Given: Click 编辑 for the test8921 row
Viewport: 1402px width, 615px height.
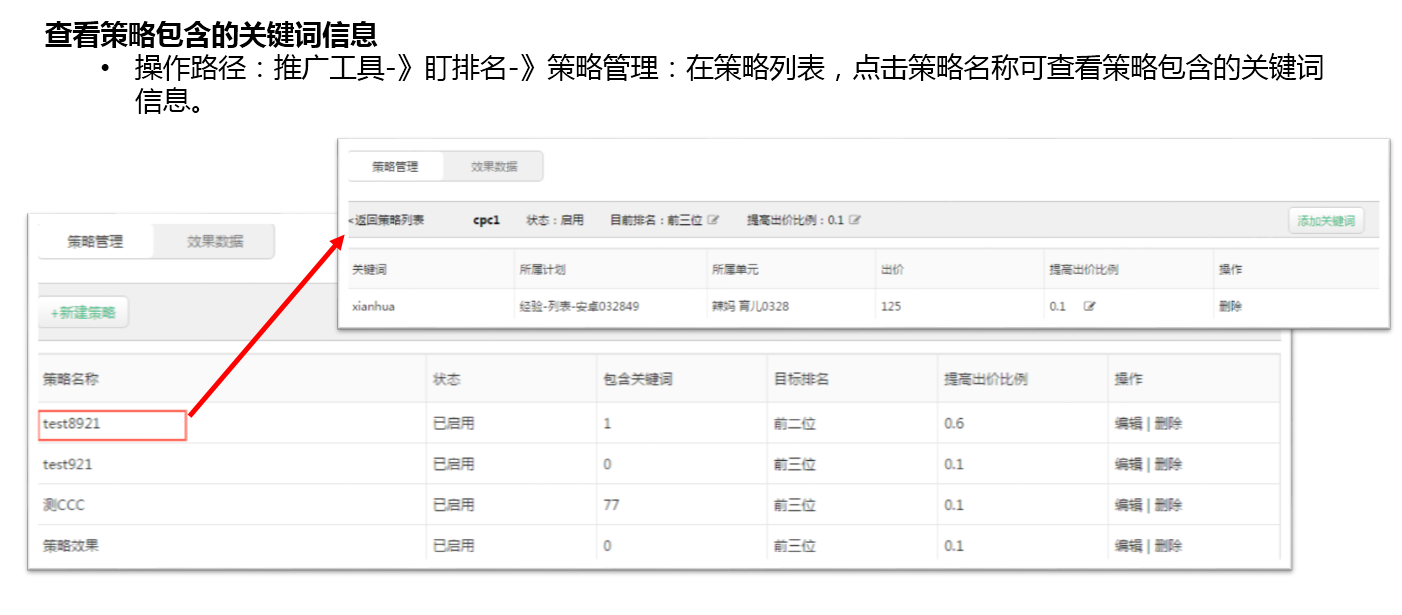Looking at the screenshot, I should [1128, 423].
